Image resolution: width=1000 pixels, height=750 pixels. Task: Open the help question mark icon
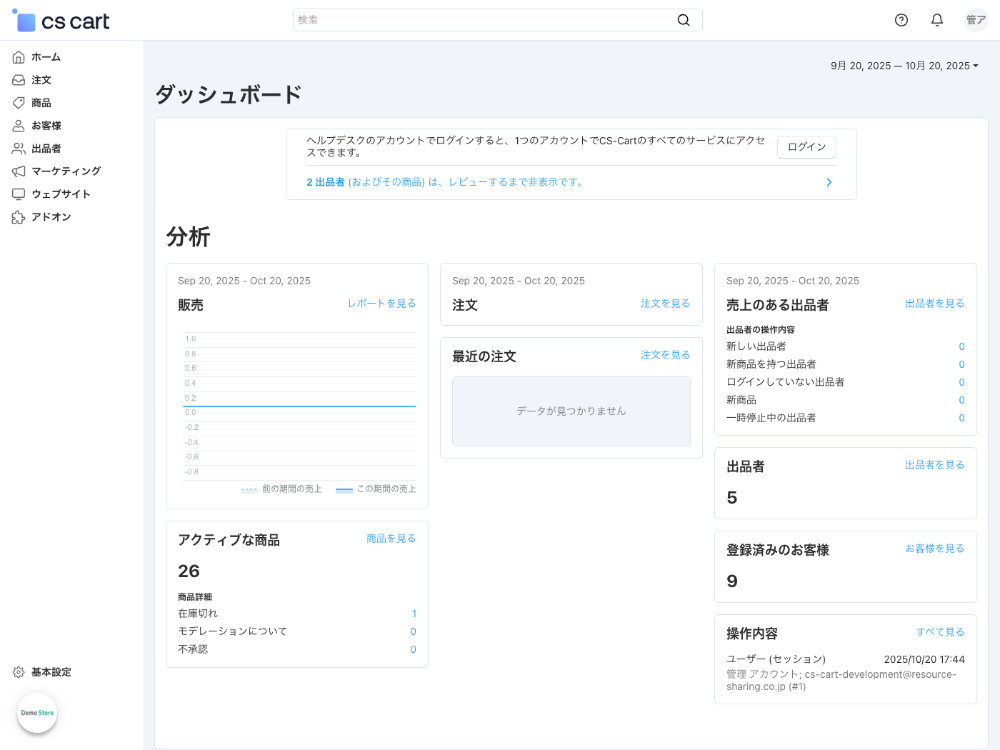coord(901,20)
